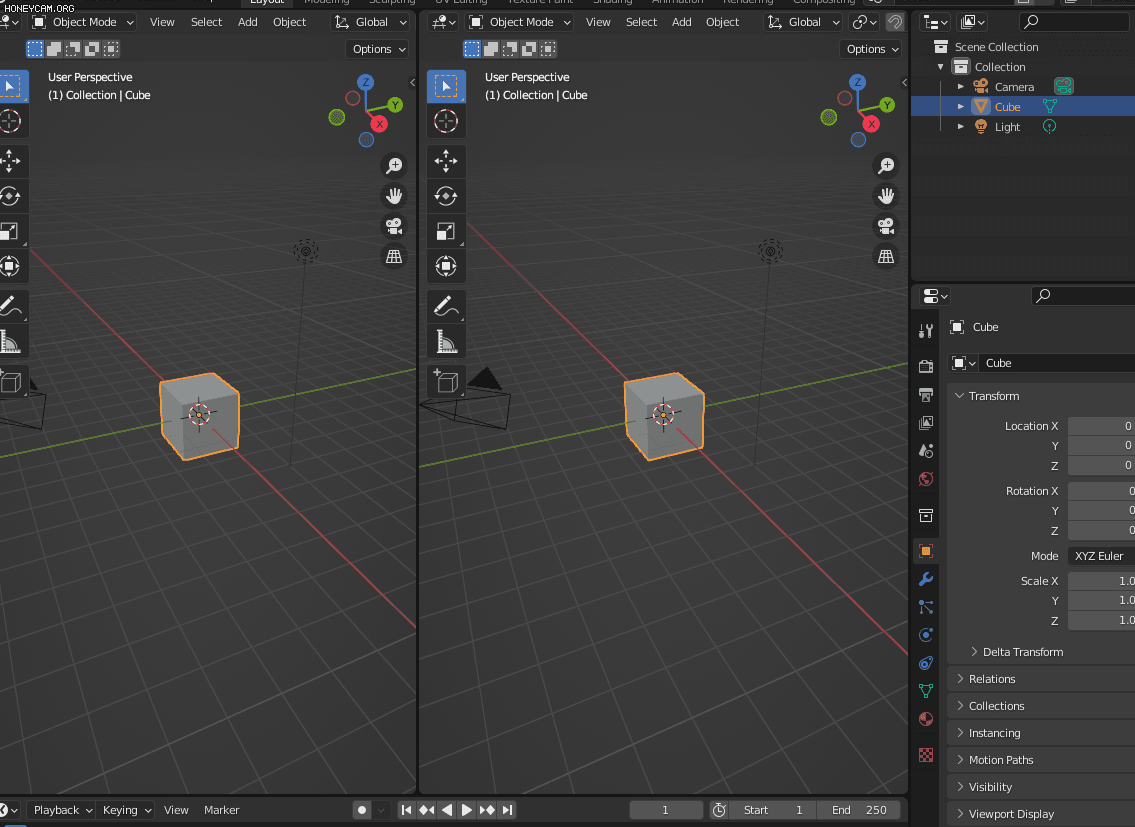The height and width of the screenshot is (827, 1135).
Task: Choose Extend selection mode in left viewport
Action: 54,49
